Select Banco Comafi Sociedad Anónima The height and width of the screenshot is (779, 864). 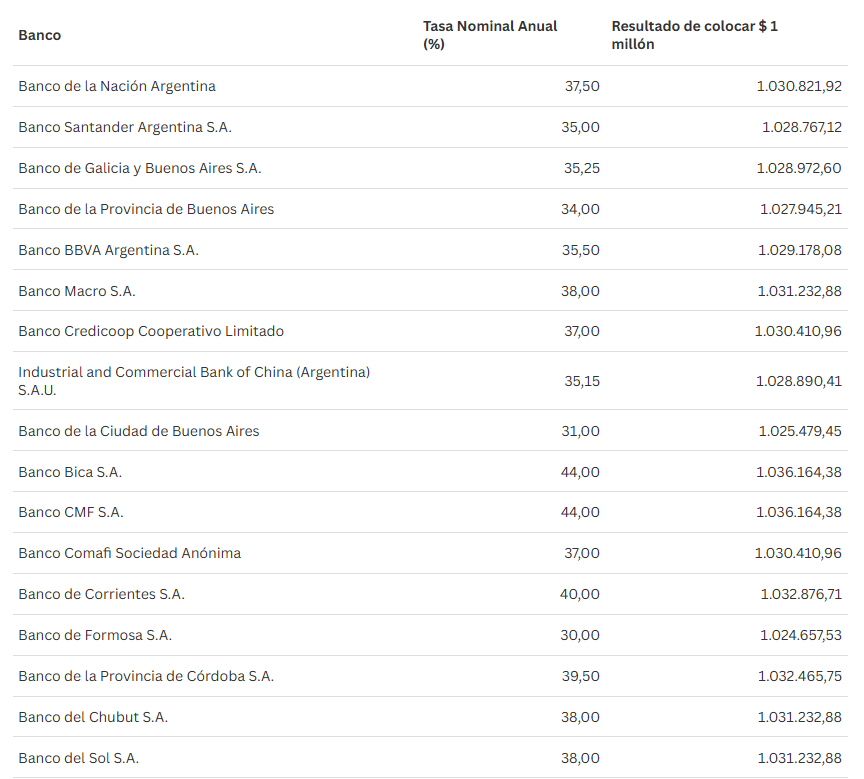(129, 553)
